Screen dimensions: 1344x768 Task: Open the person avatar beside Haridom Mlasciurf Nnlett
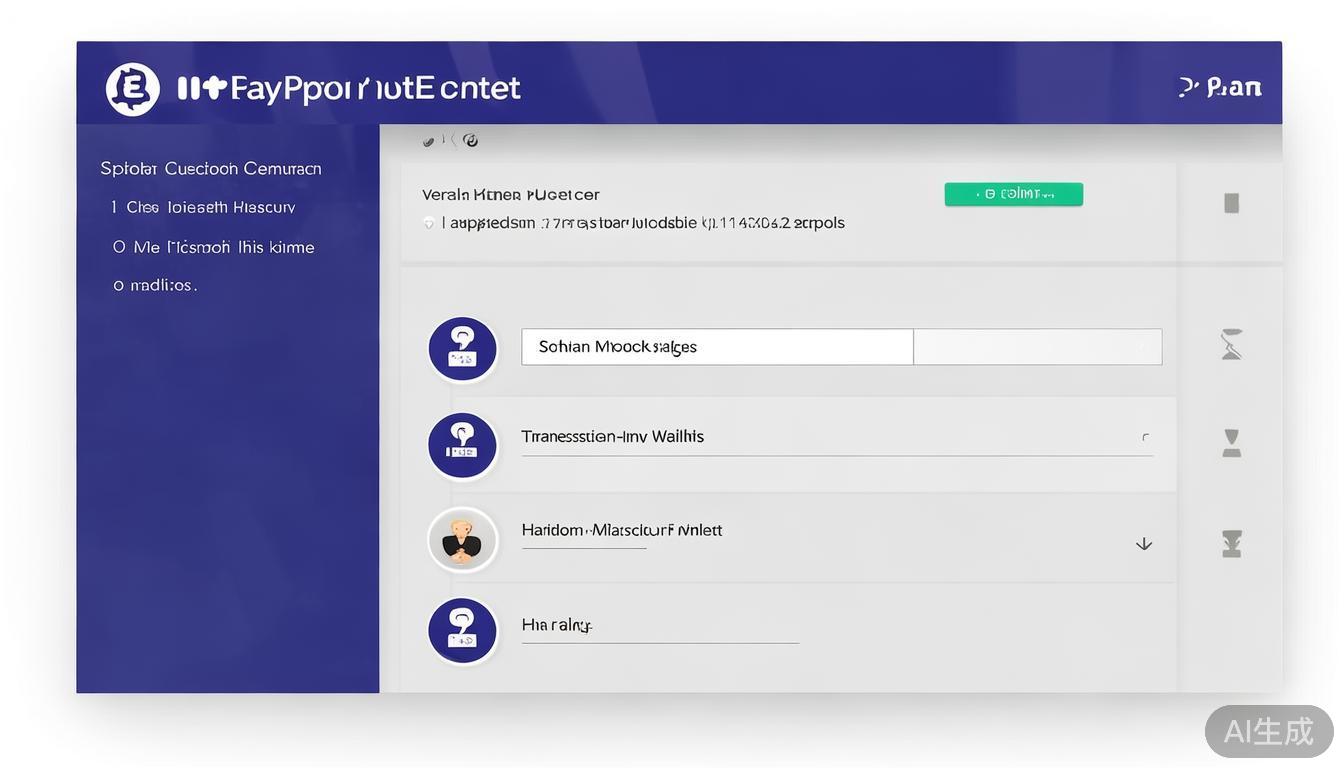[462, 540]
